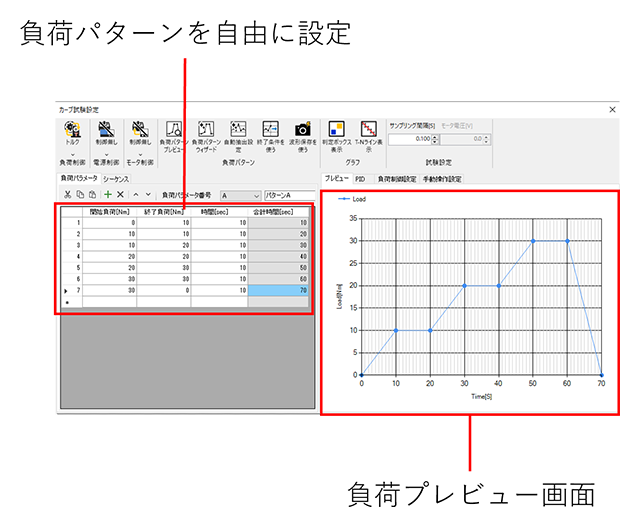The height and width of the screenshot is (527, 640).
Task: Click the モータ制御 制御無し icon
Action: (x=140, y=129)
